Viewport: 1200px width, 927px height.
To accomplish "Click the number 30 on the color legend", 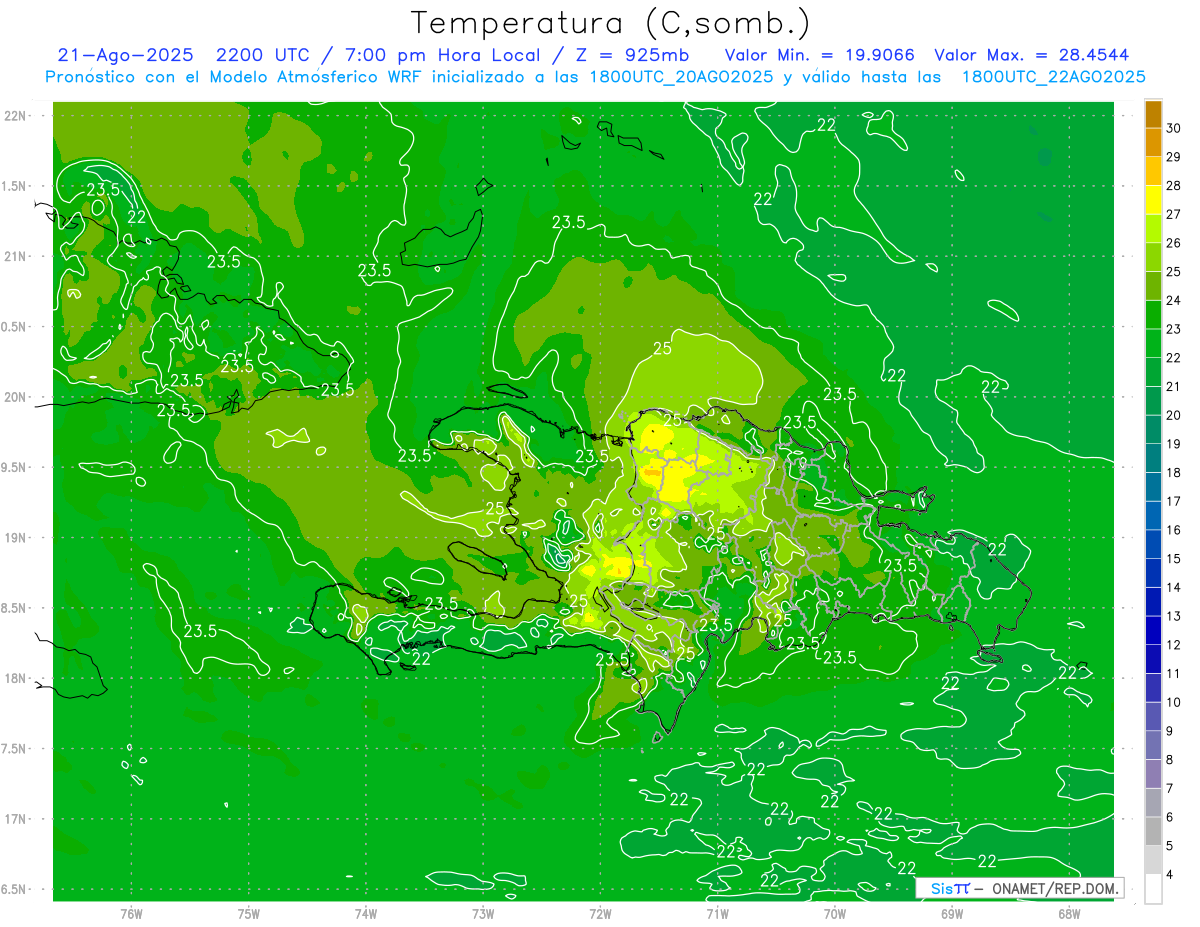I will coord(1174,128).
